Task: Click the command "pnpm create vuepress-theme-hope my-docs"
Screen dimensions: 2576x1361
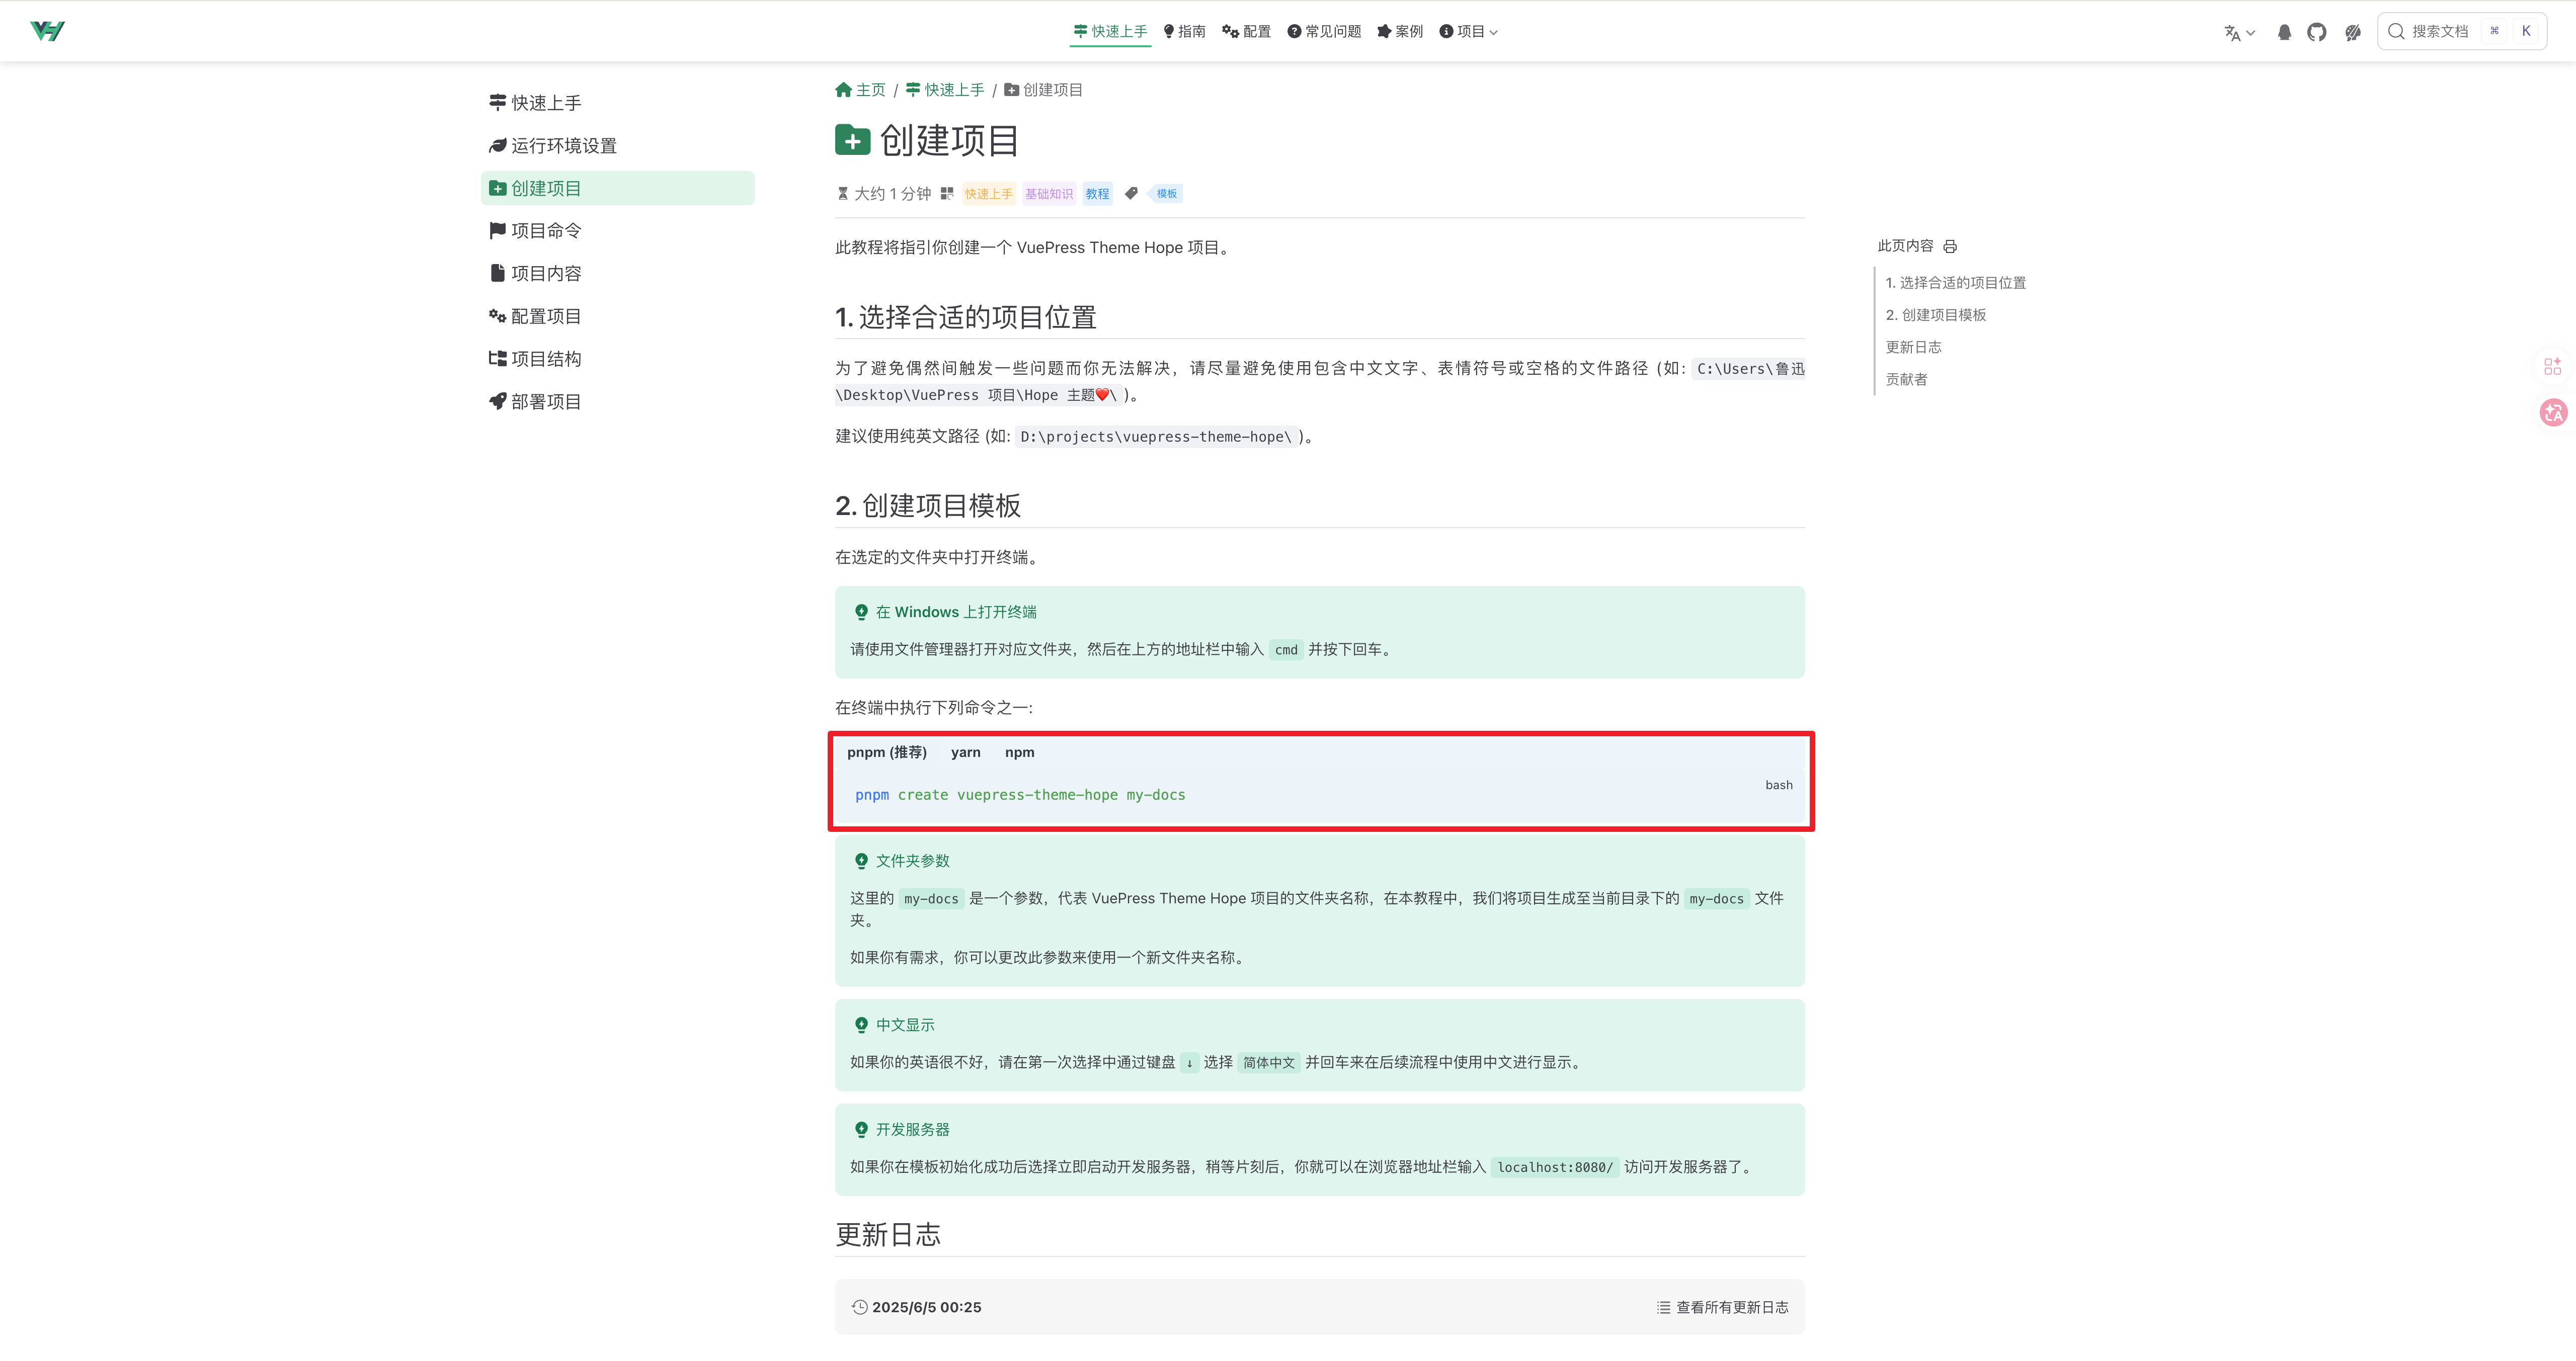Action: click(x=1020, y=795)
